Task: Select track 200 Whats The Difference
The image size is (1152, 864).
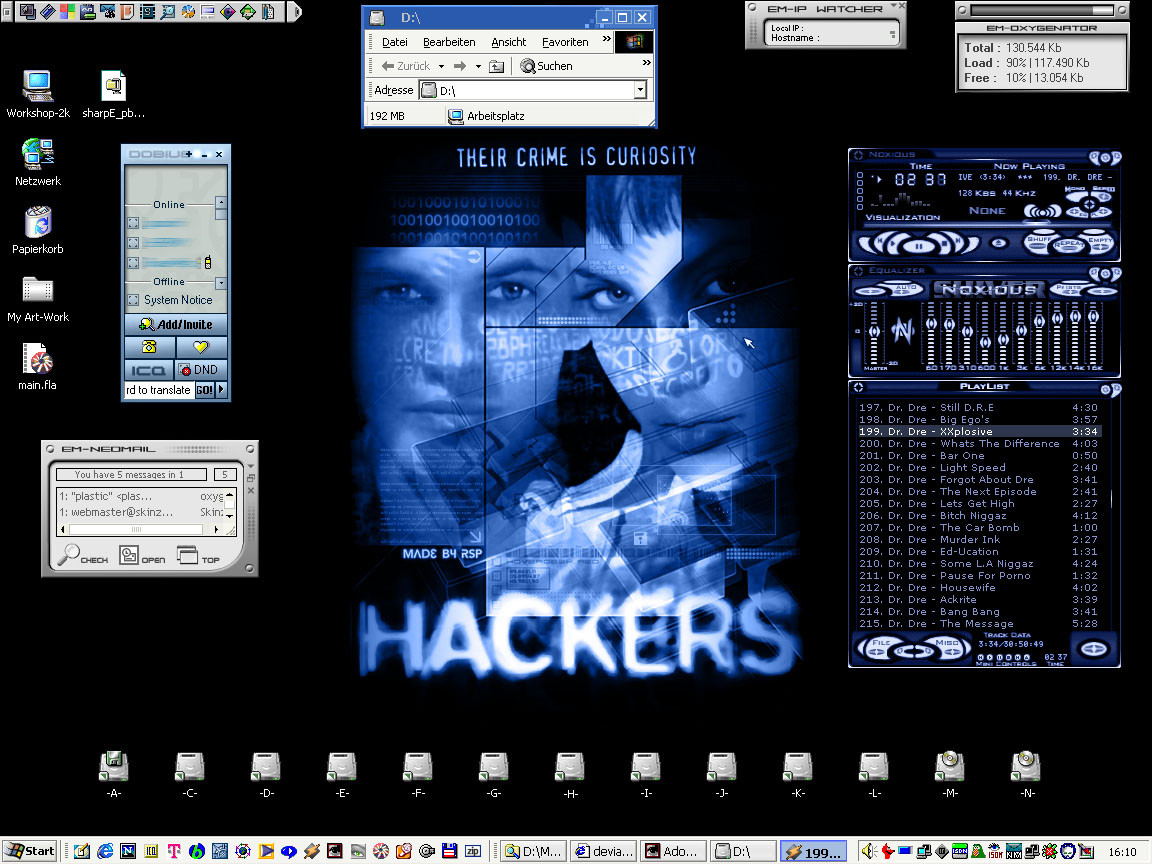Action: [979, 444]
